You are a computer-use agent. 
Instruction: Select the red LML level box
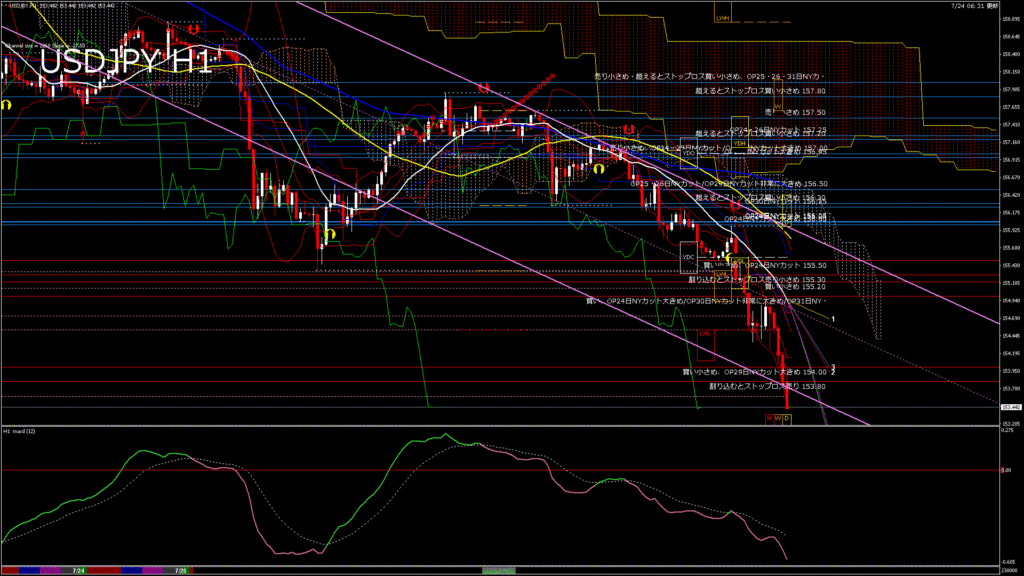tap(705, 345)
